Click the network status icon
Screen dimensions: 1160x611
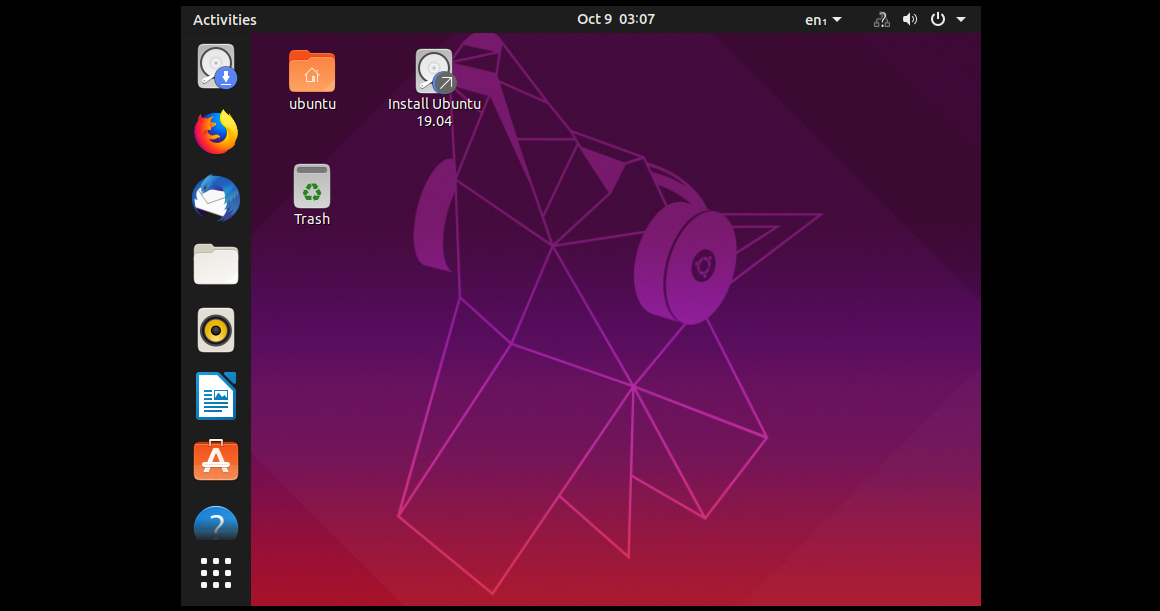[x=881, y=19]
